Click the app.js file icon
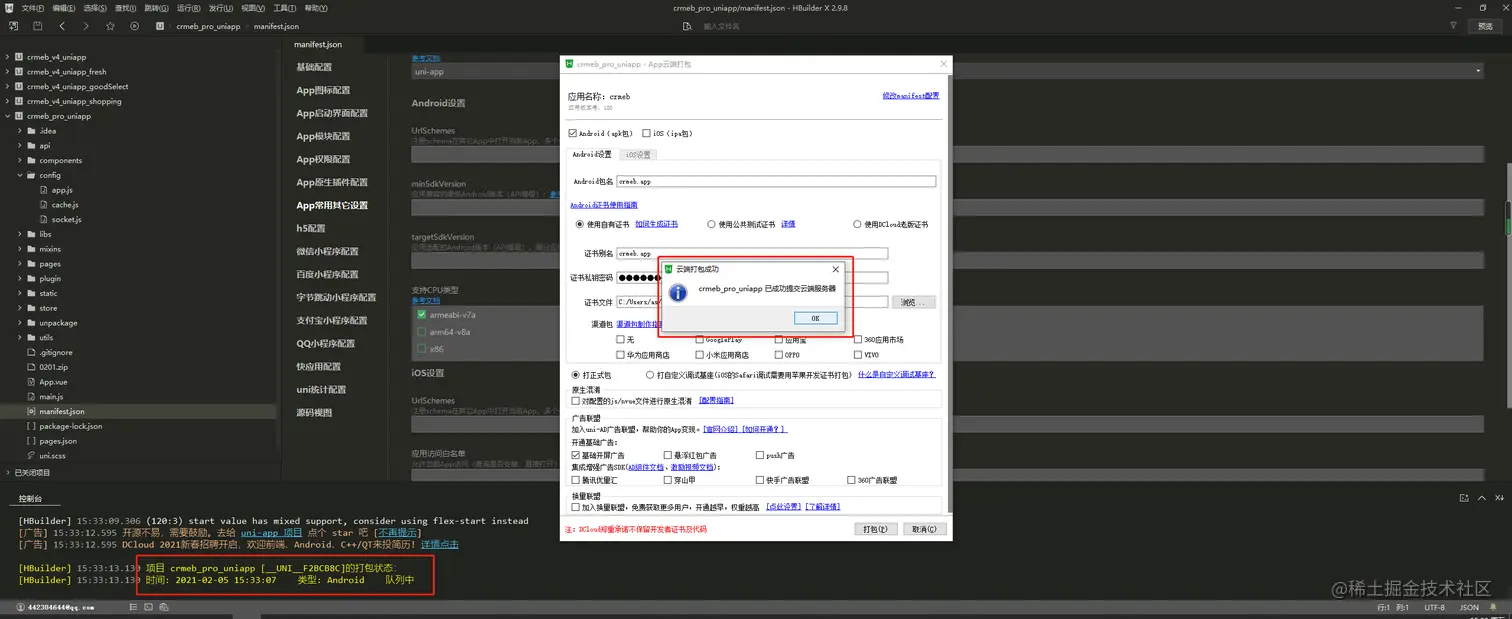Image resolution: width=1512 pixels, height=619 pixels. tap(44, 190)
